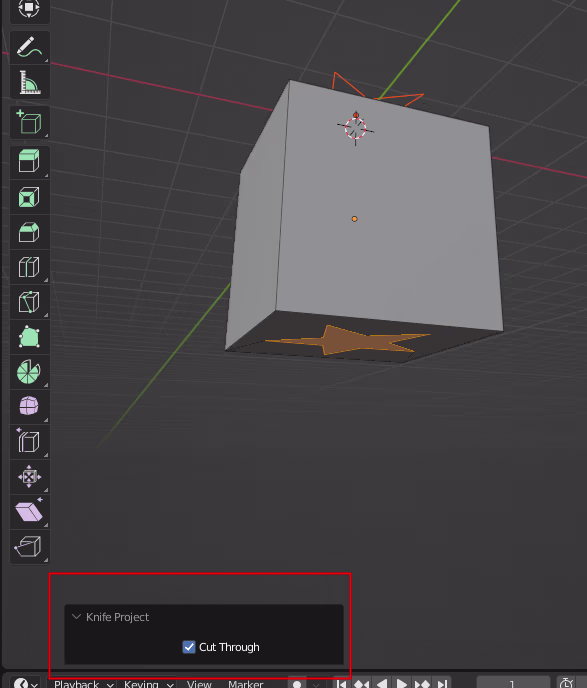Open the Playback popover
This screenshot has height=688, width=587.
83,684
